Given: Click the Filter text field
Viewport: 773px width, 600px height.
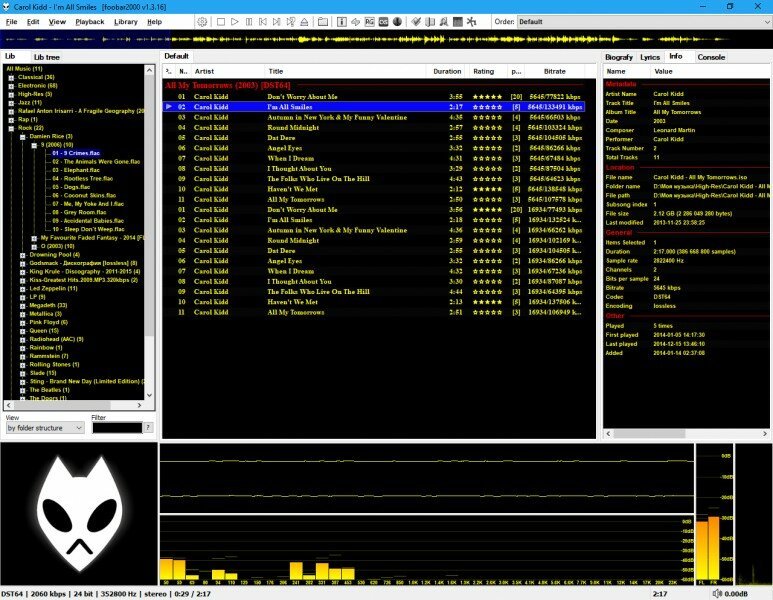Looking at the screenshot, I should pyautogui.click(x=116, y=428).
